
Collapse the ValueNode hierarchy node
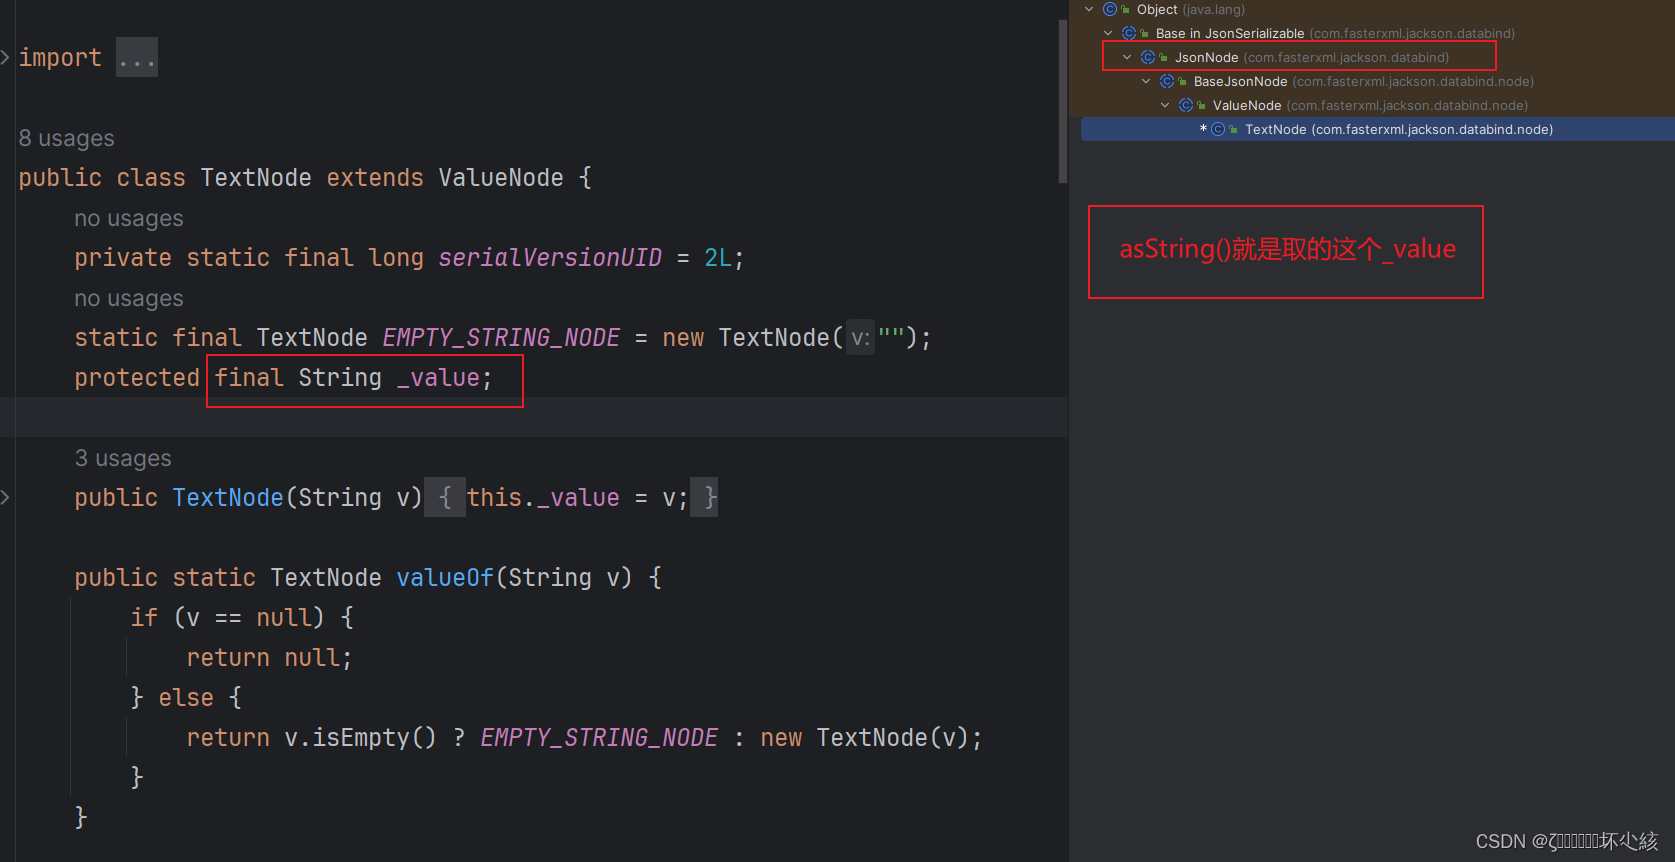(x=1165, y=105)
